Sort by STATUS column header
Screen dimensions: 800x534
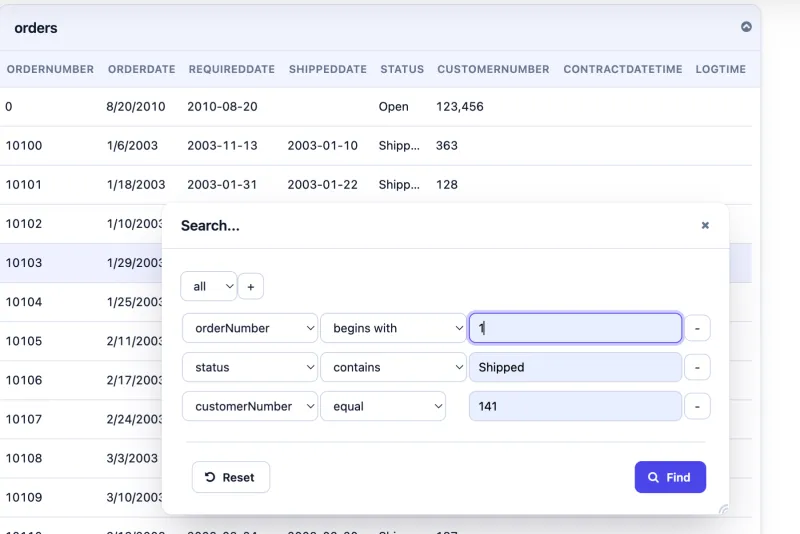coord(402,69)
